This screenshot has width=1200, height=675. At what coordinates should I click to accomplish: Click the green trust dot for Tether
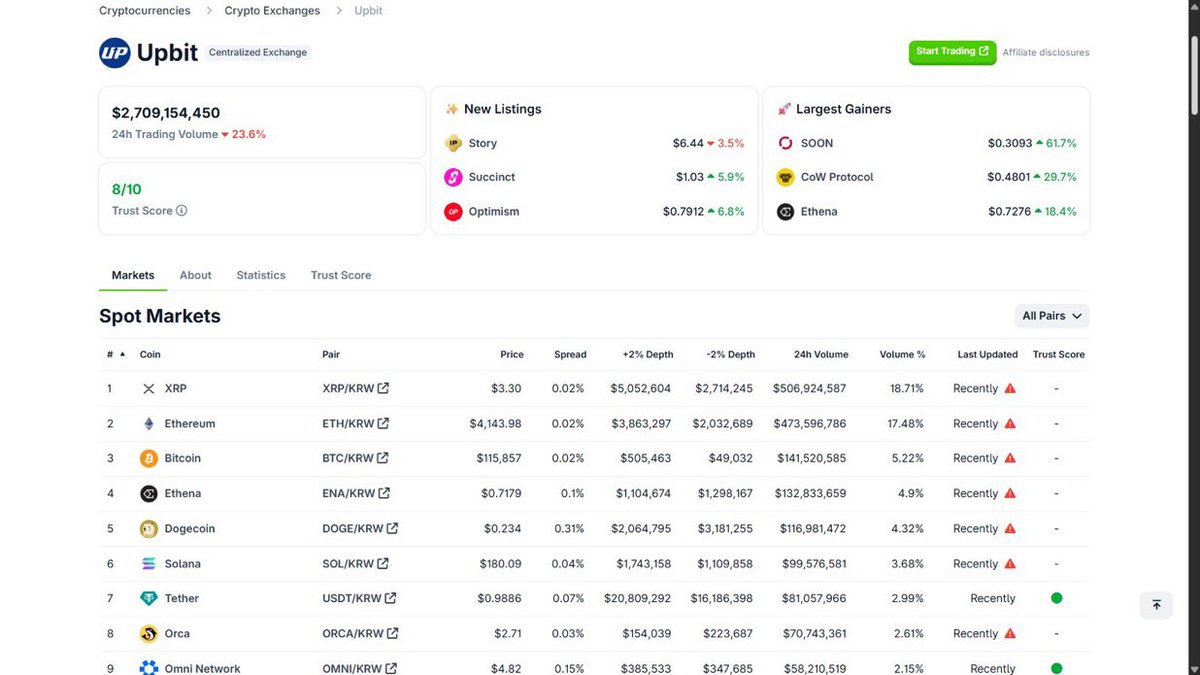[1057, 598]
